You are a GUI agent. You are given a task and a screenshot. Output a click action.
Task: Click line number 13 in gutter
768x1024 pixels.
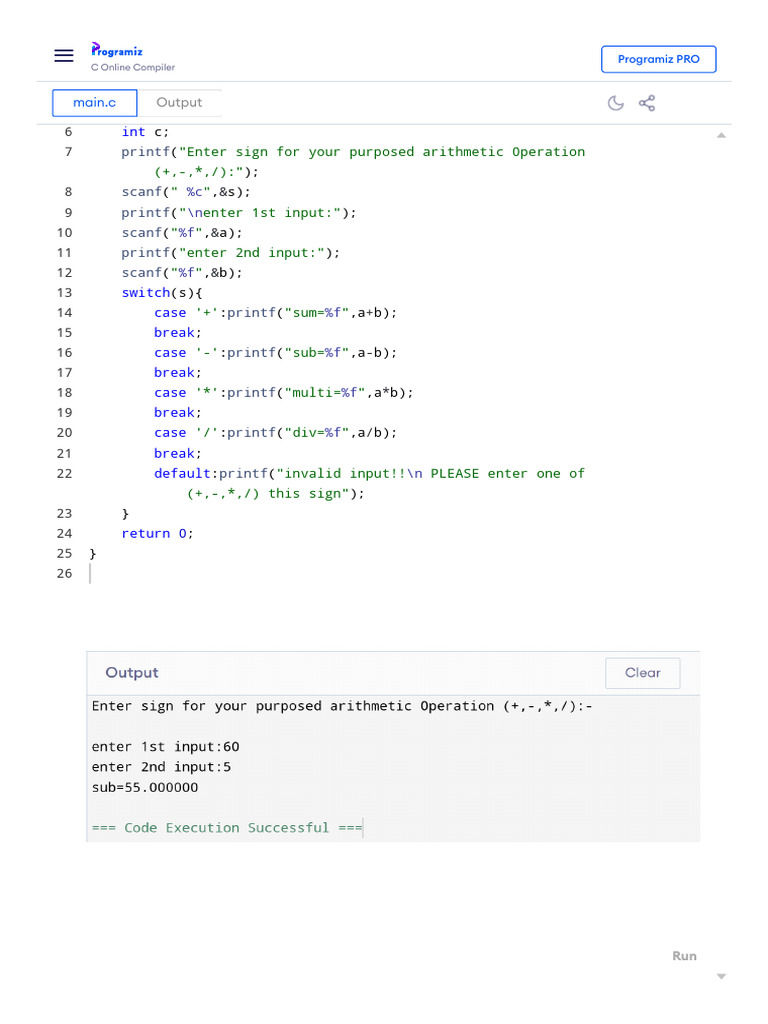coord(65,293)
